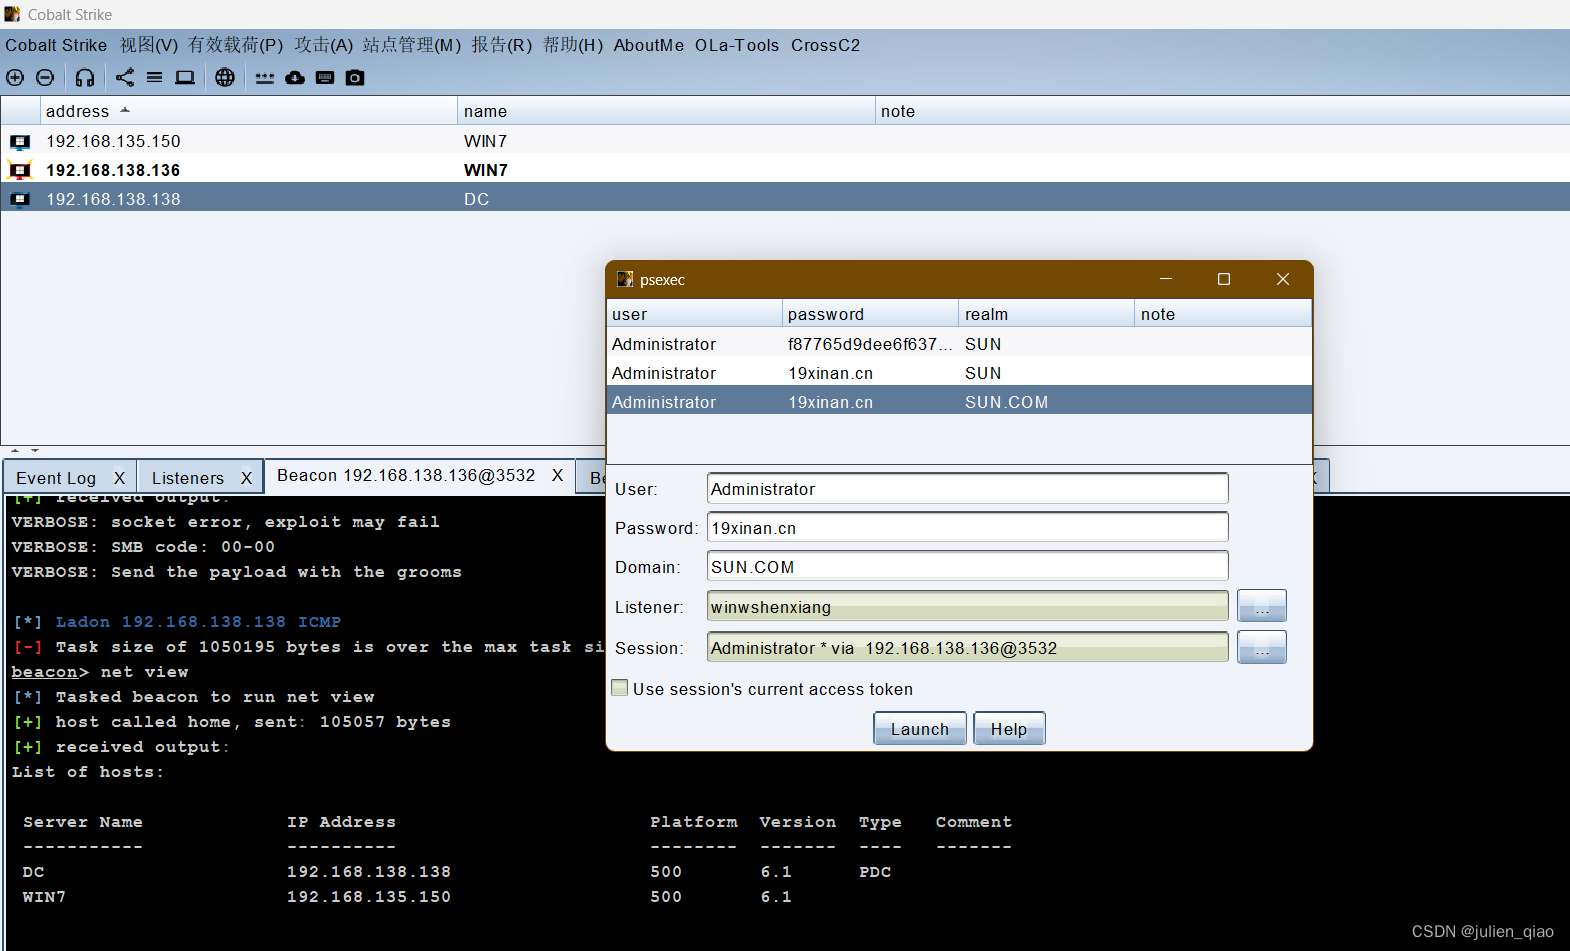
Task: Open the 帮助(H) menu
Action: click(x=573, y=45)
